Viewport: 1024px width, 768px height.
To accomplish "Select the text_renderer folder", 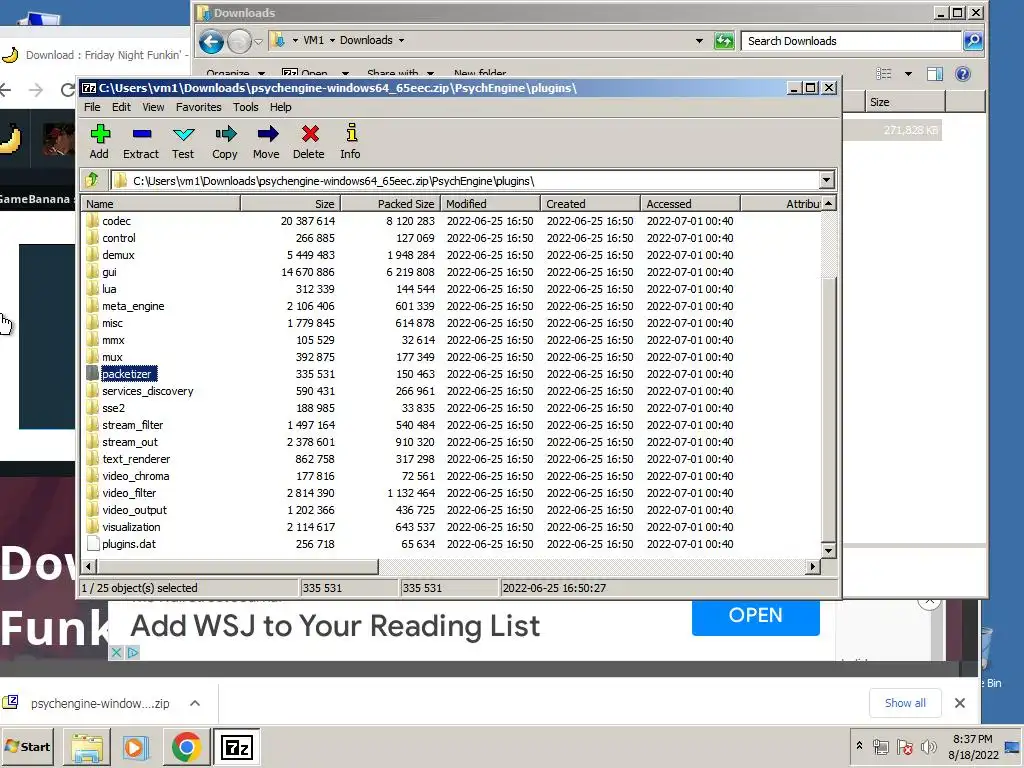I will pos(136,458).
